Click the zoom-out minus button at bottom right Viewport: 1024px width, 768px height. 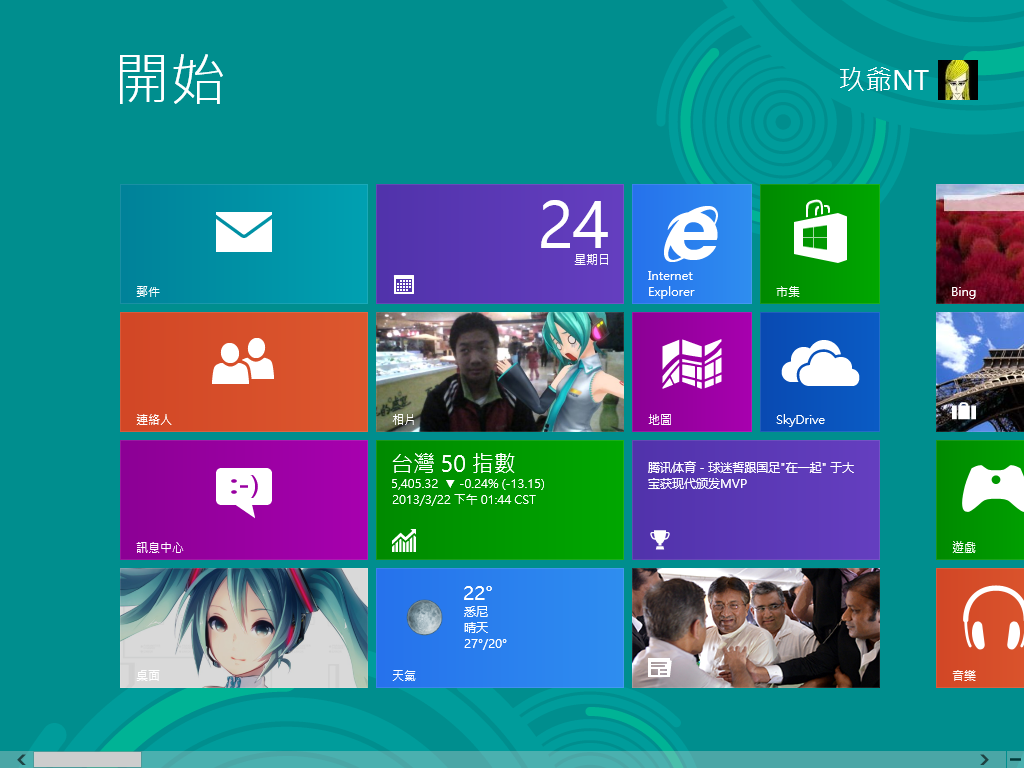(1013, 760)
